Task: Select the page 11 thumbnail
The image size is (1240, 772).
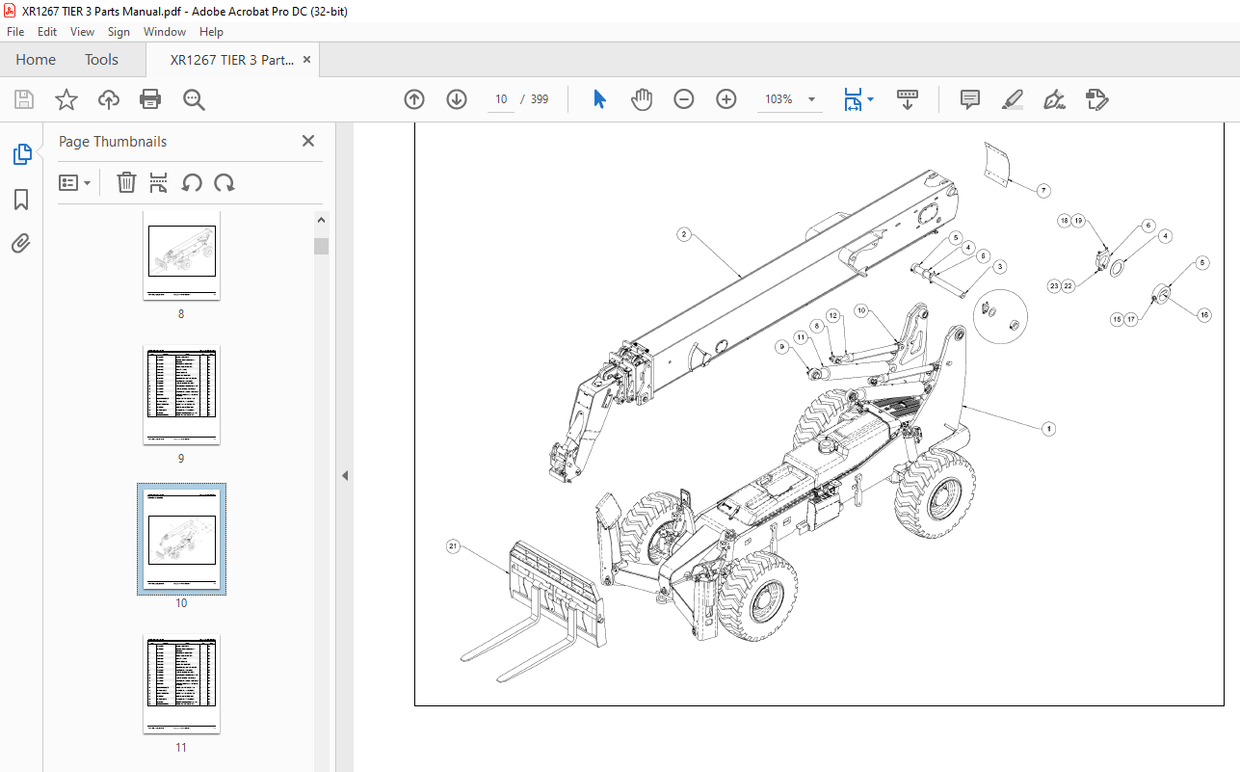Action: click(181, 684)
